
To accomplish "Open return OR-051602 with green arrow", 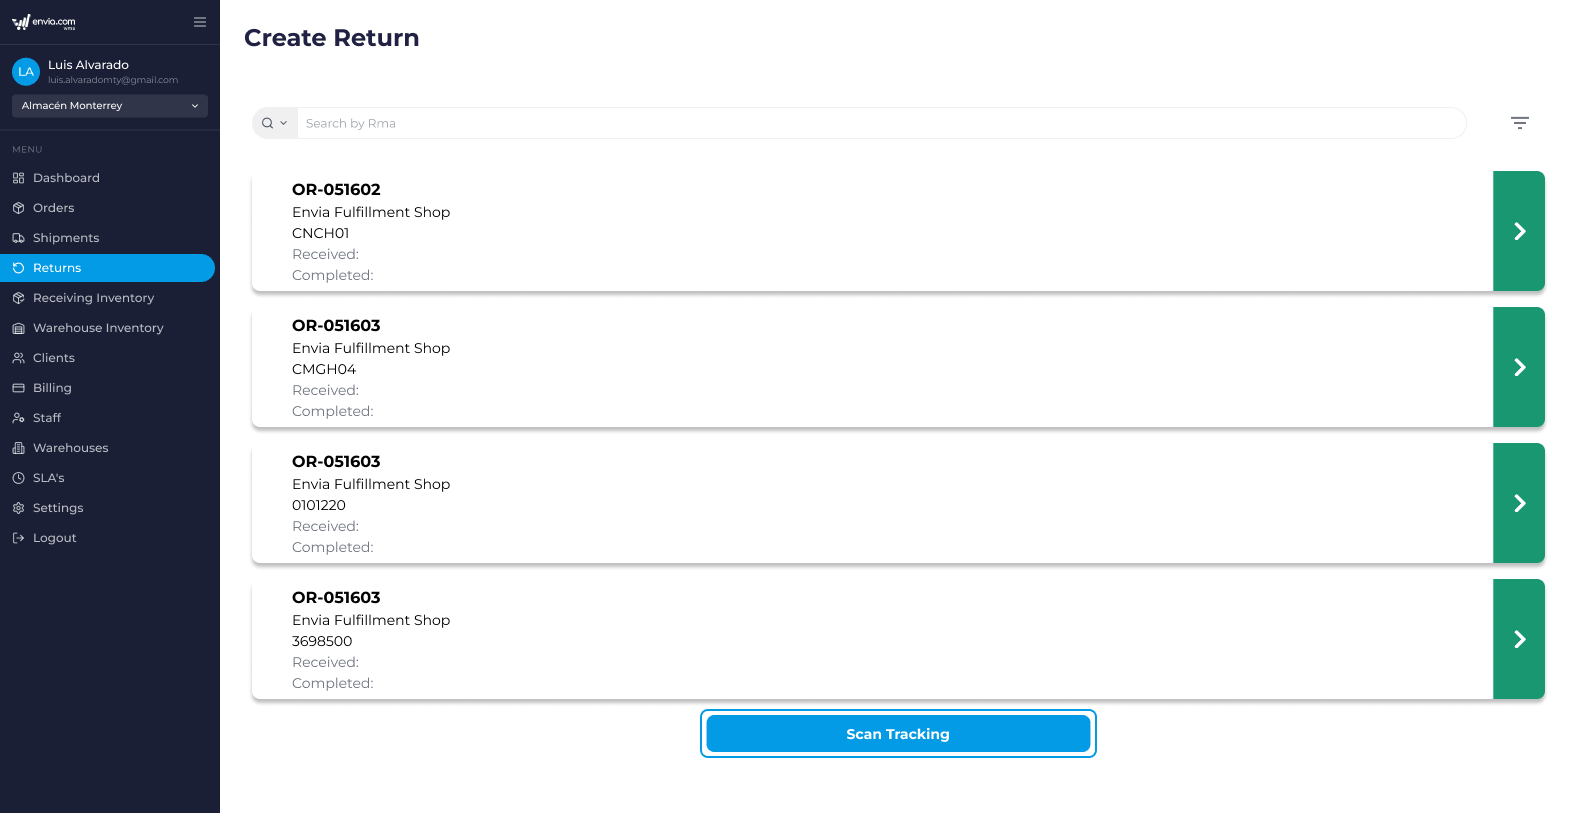I will click(x=1518, y=231).
